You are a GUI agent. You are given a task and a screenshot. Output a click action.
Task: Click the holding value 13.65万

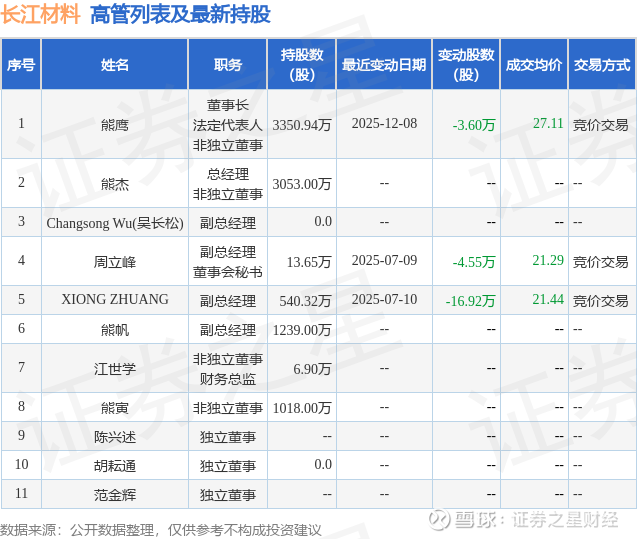309,262
